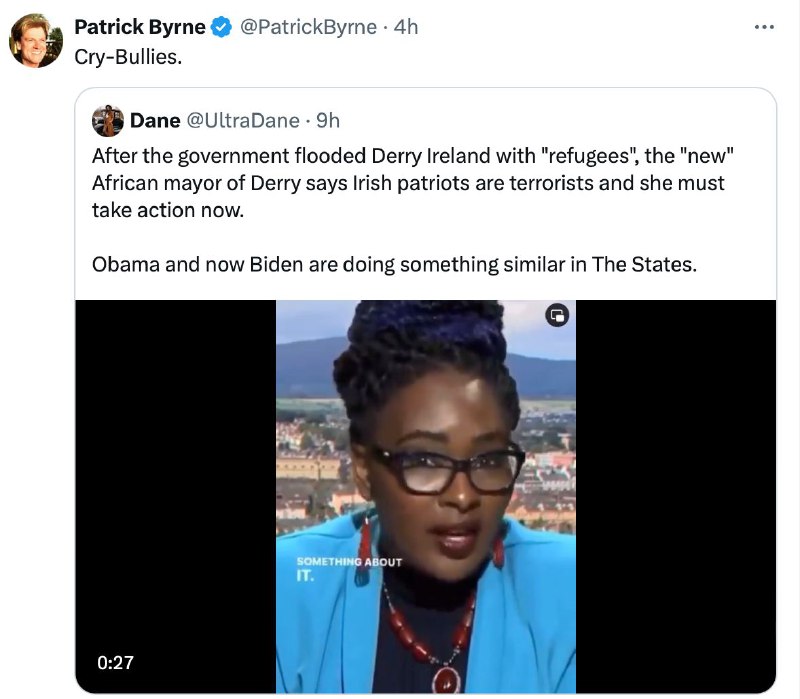Screen dimensions: 800x699
Task: Click the quoted tweet card header area
Action: coord(426,121)
